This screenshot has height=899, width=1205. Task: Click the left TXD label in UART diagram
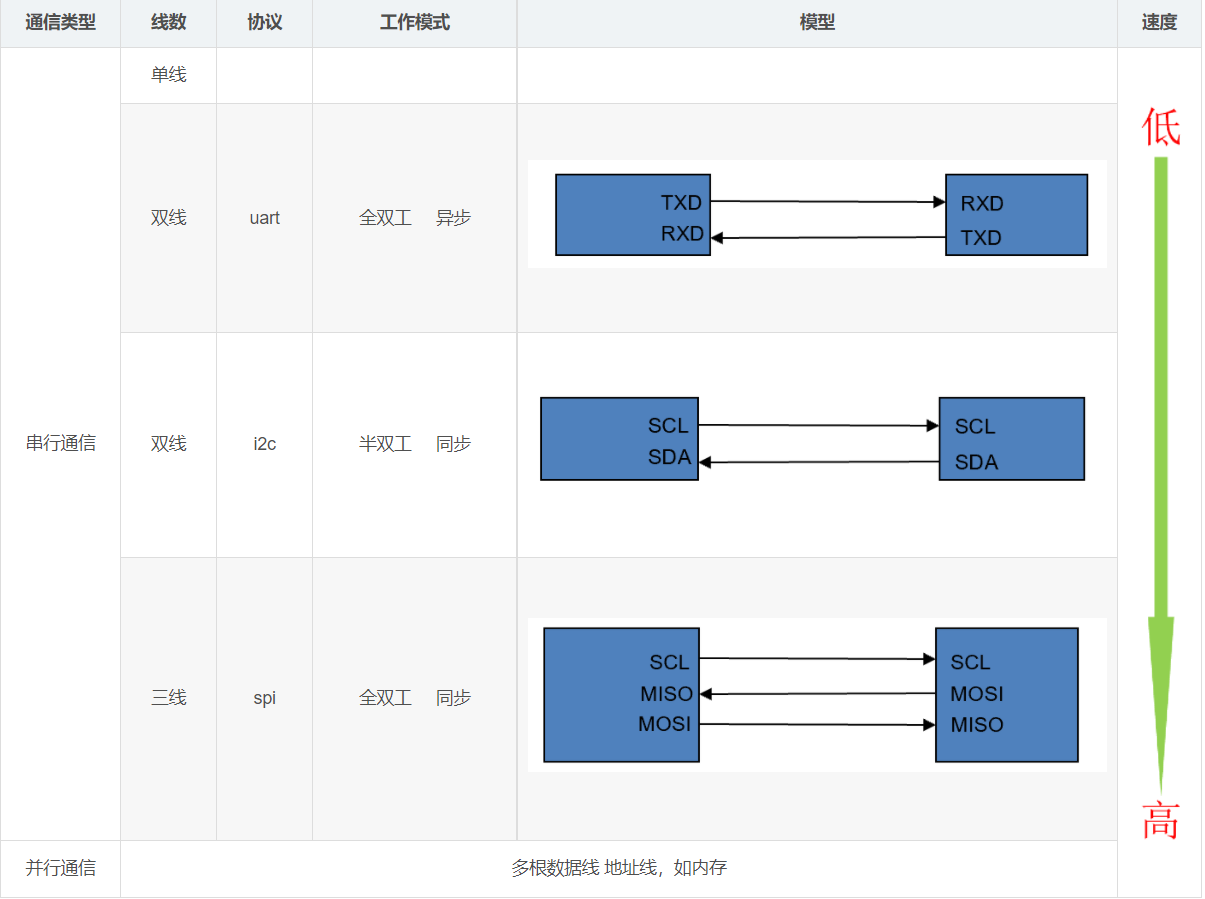point(681,203)
